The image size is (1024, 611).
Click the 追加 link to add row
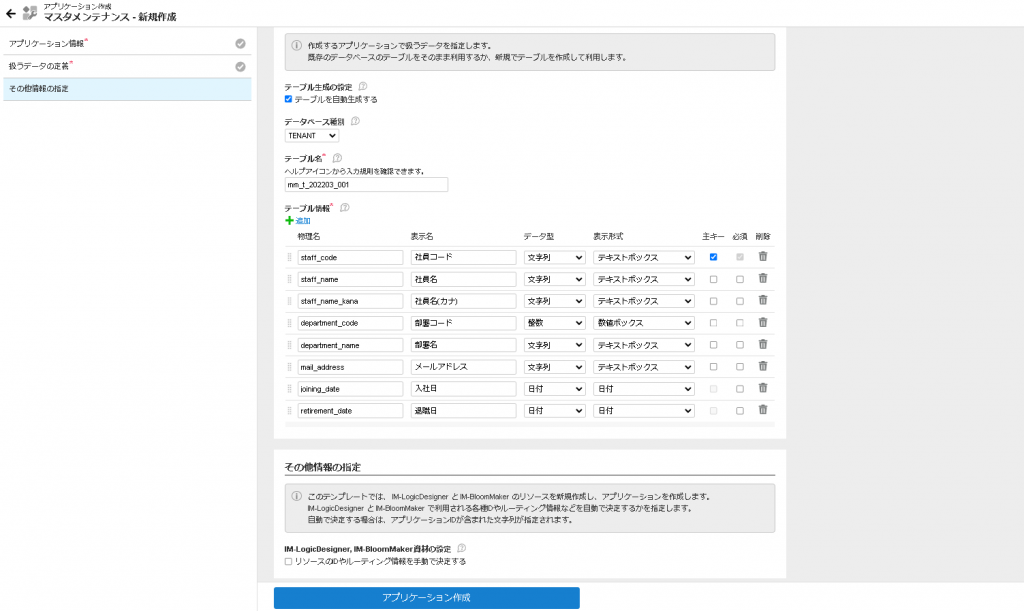303,221
